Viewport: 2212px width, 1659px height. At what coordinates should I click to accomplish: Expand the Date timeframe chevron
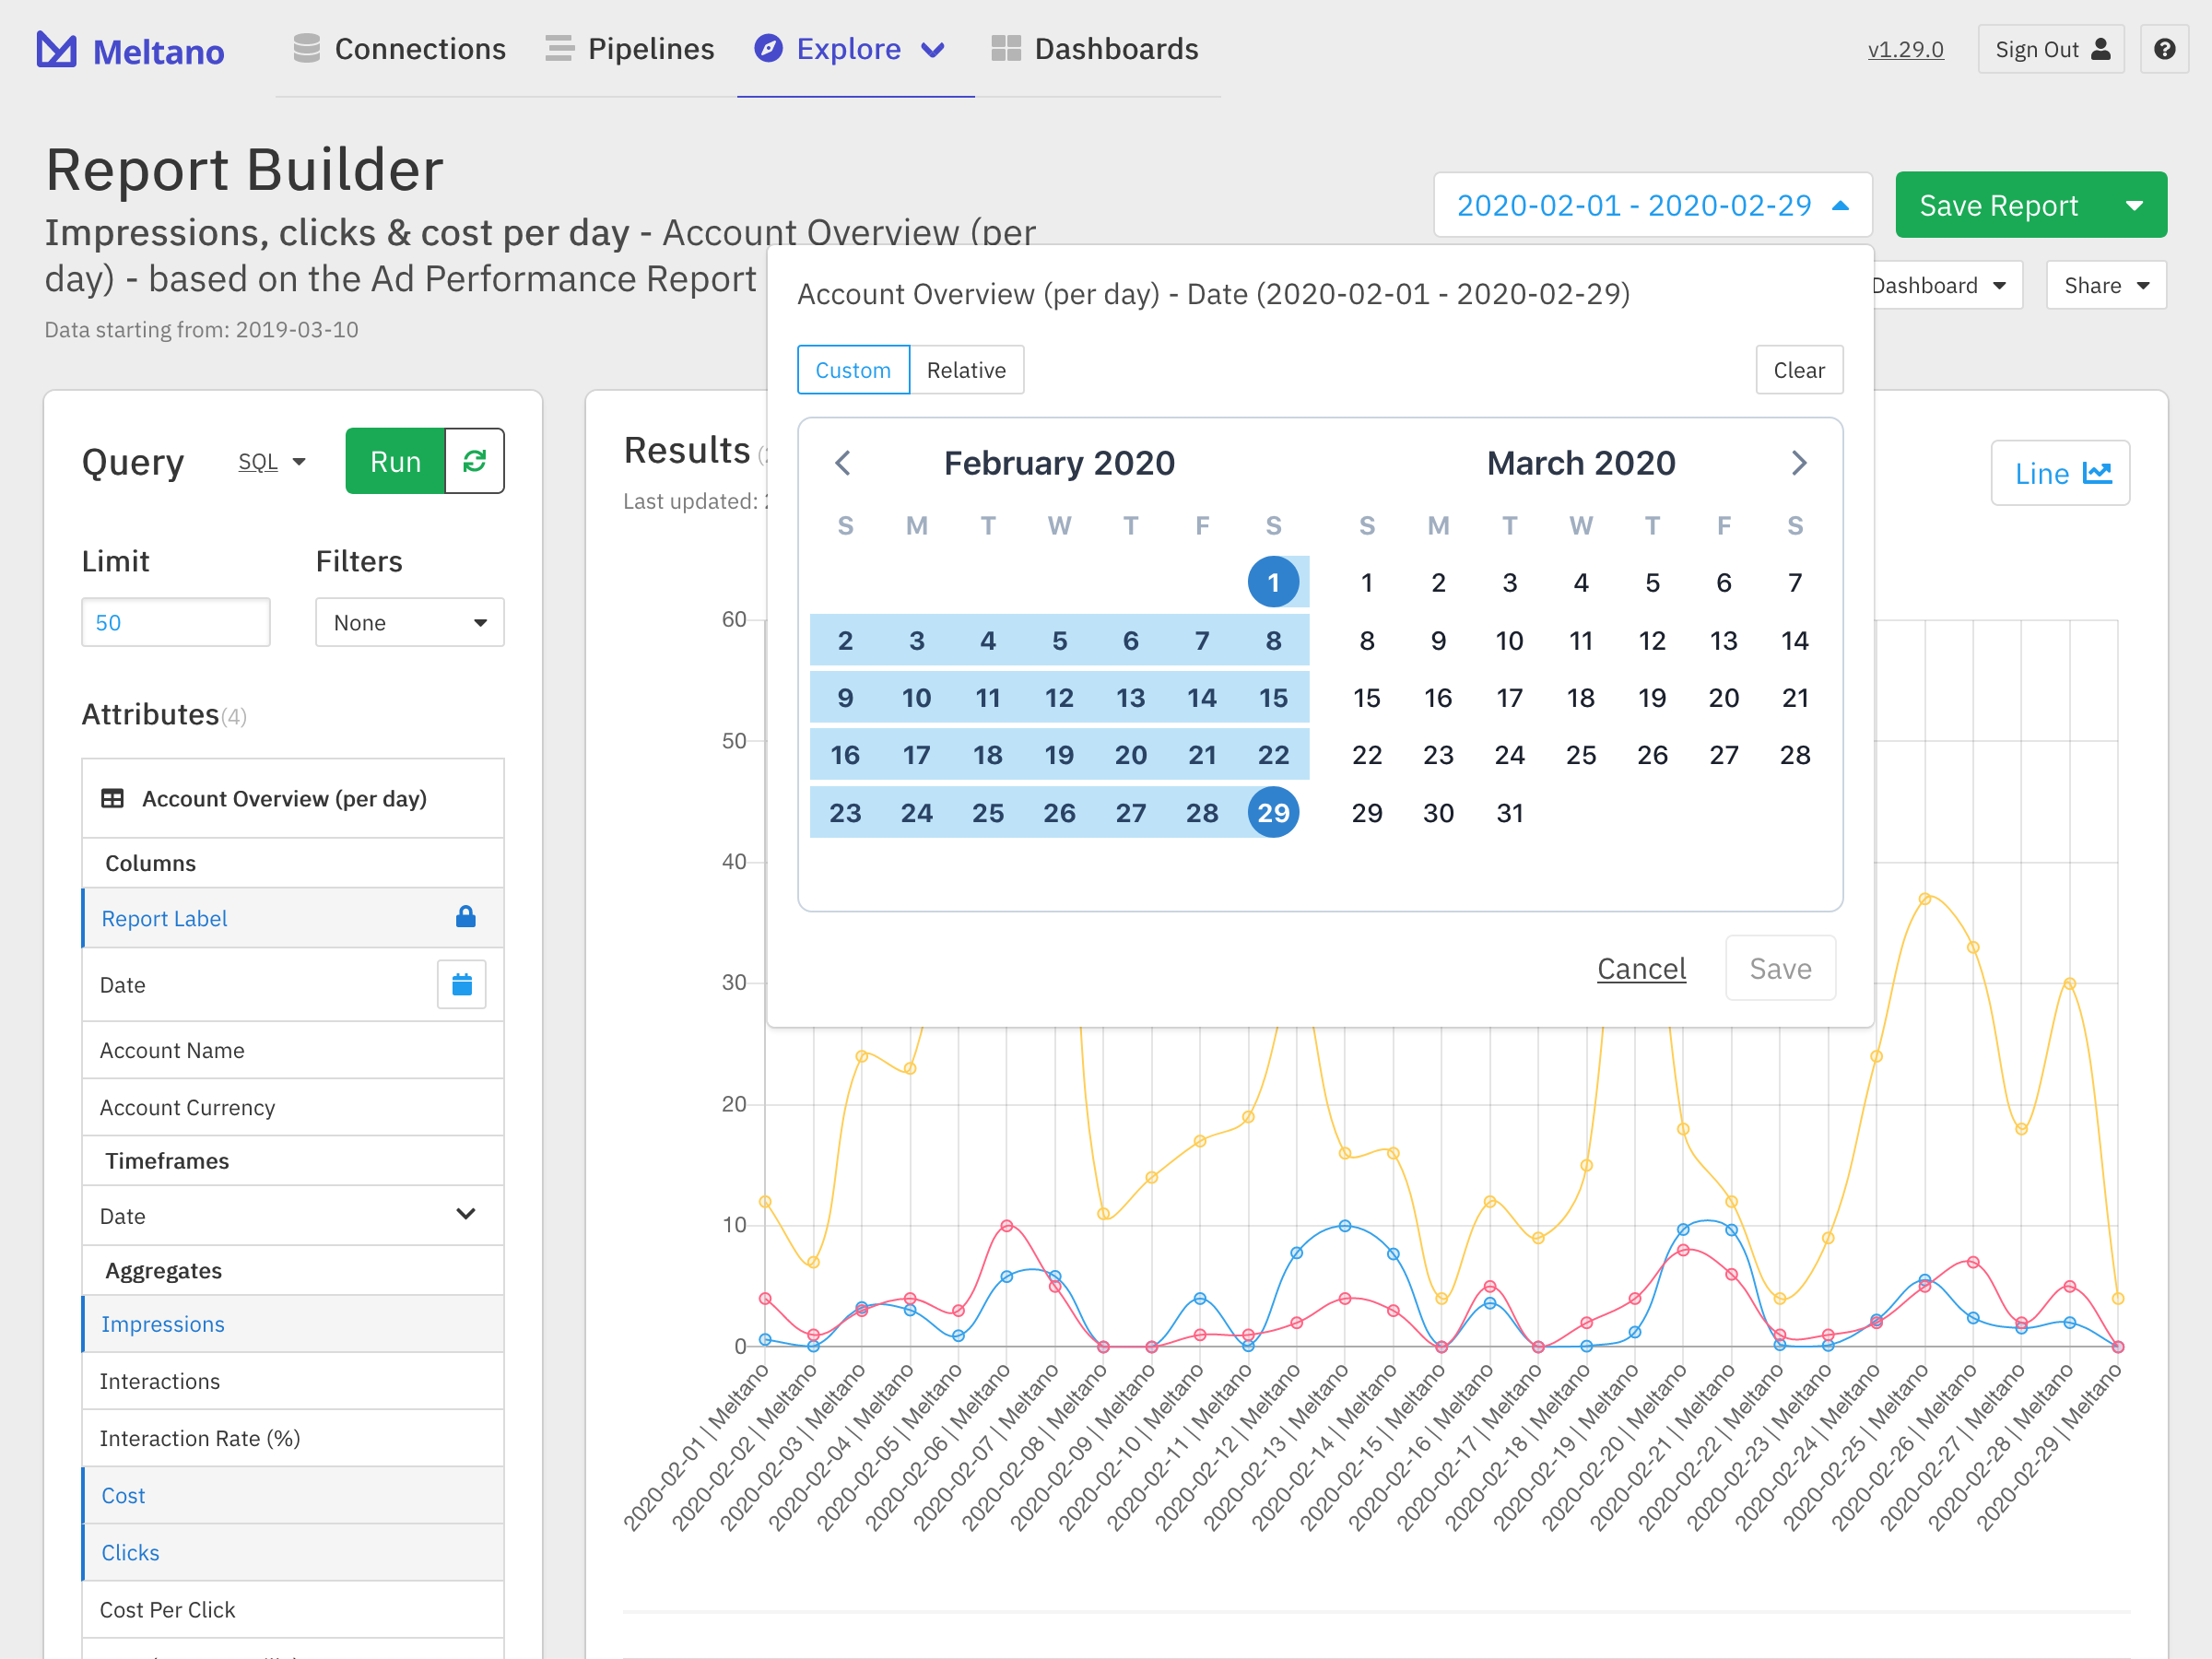tap(465, 1215)
